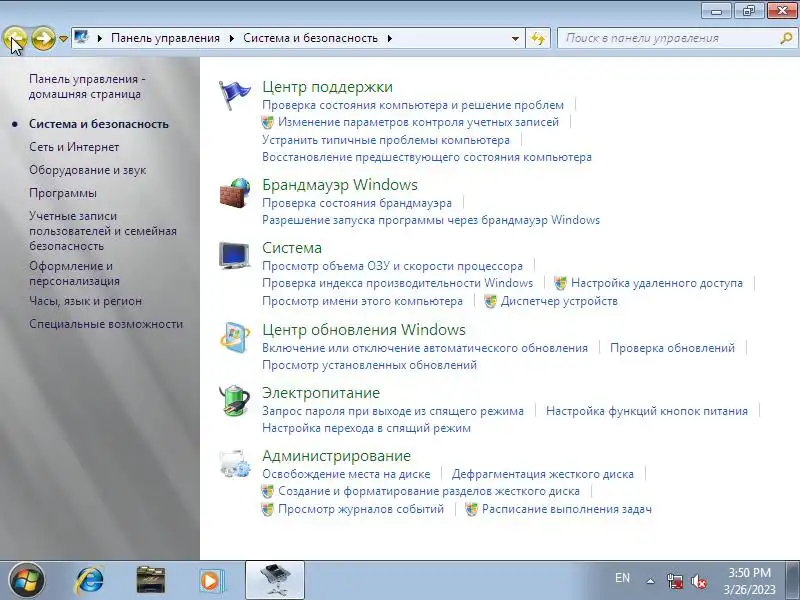
Task: Click Проверка обновлений
Action: click(672, 348)
